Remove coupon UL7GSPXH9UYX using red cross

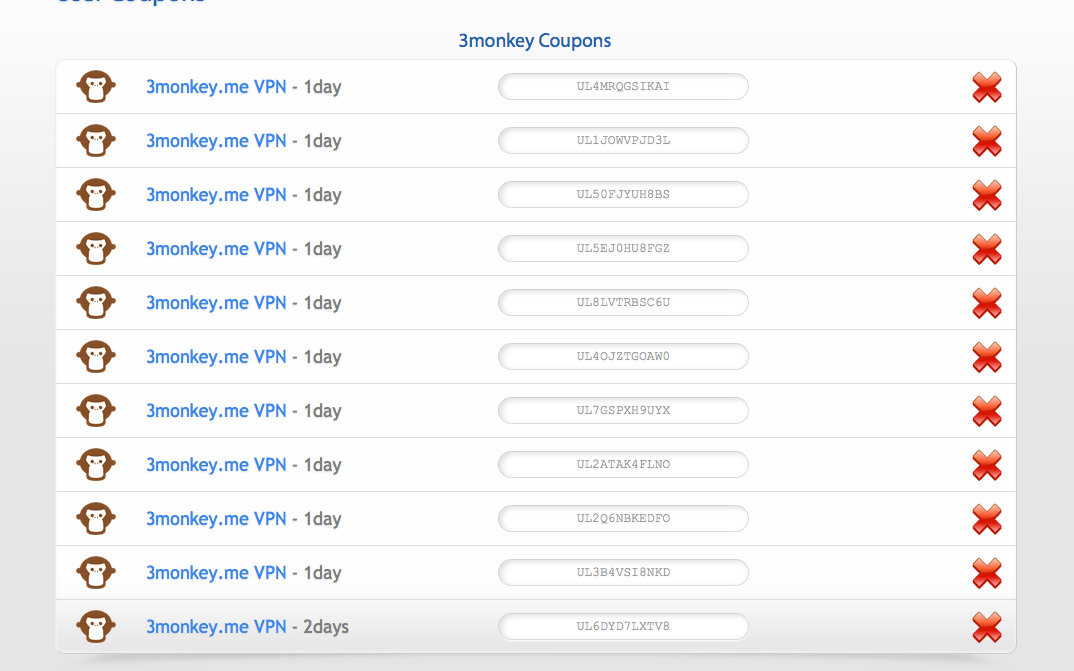pos(986,411)
